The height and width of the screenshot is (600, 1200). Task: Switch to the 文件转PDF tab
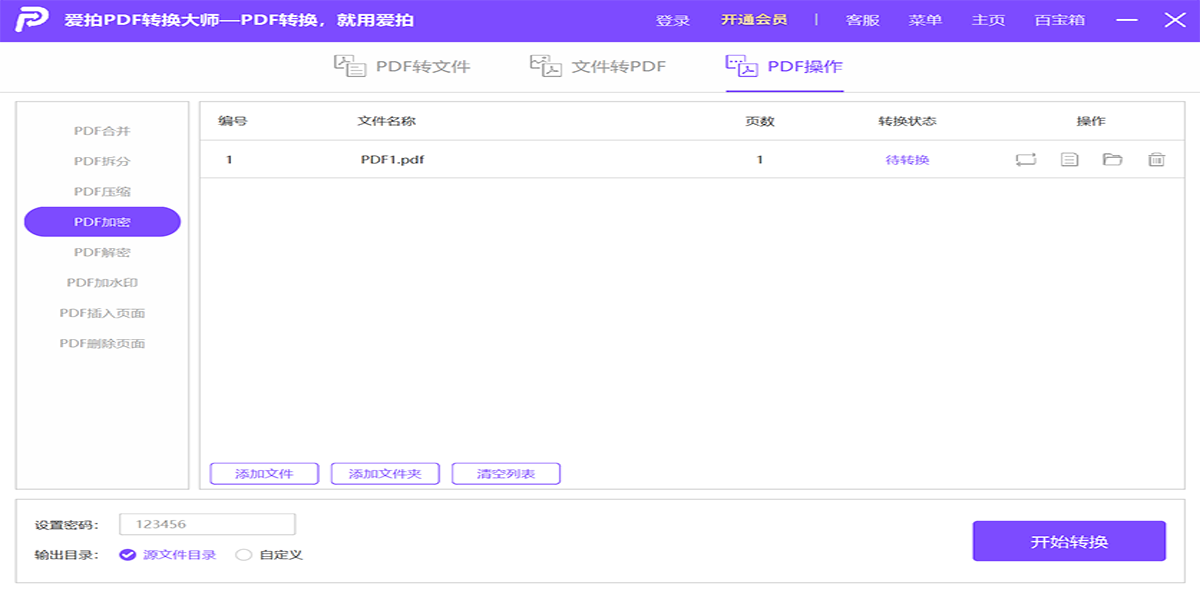click(598, 67)
